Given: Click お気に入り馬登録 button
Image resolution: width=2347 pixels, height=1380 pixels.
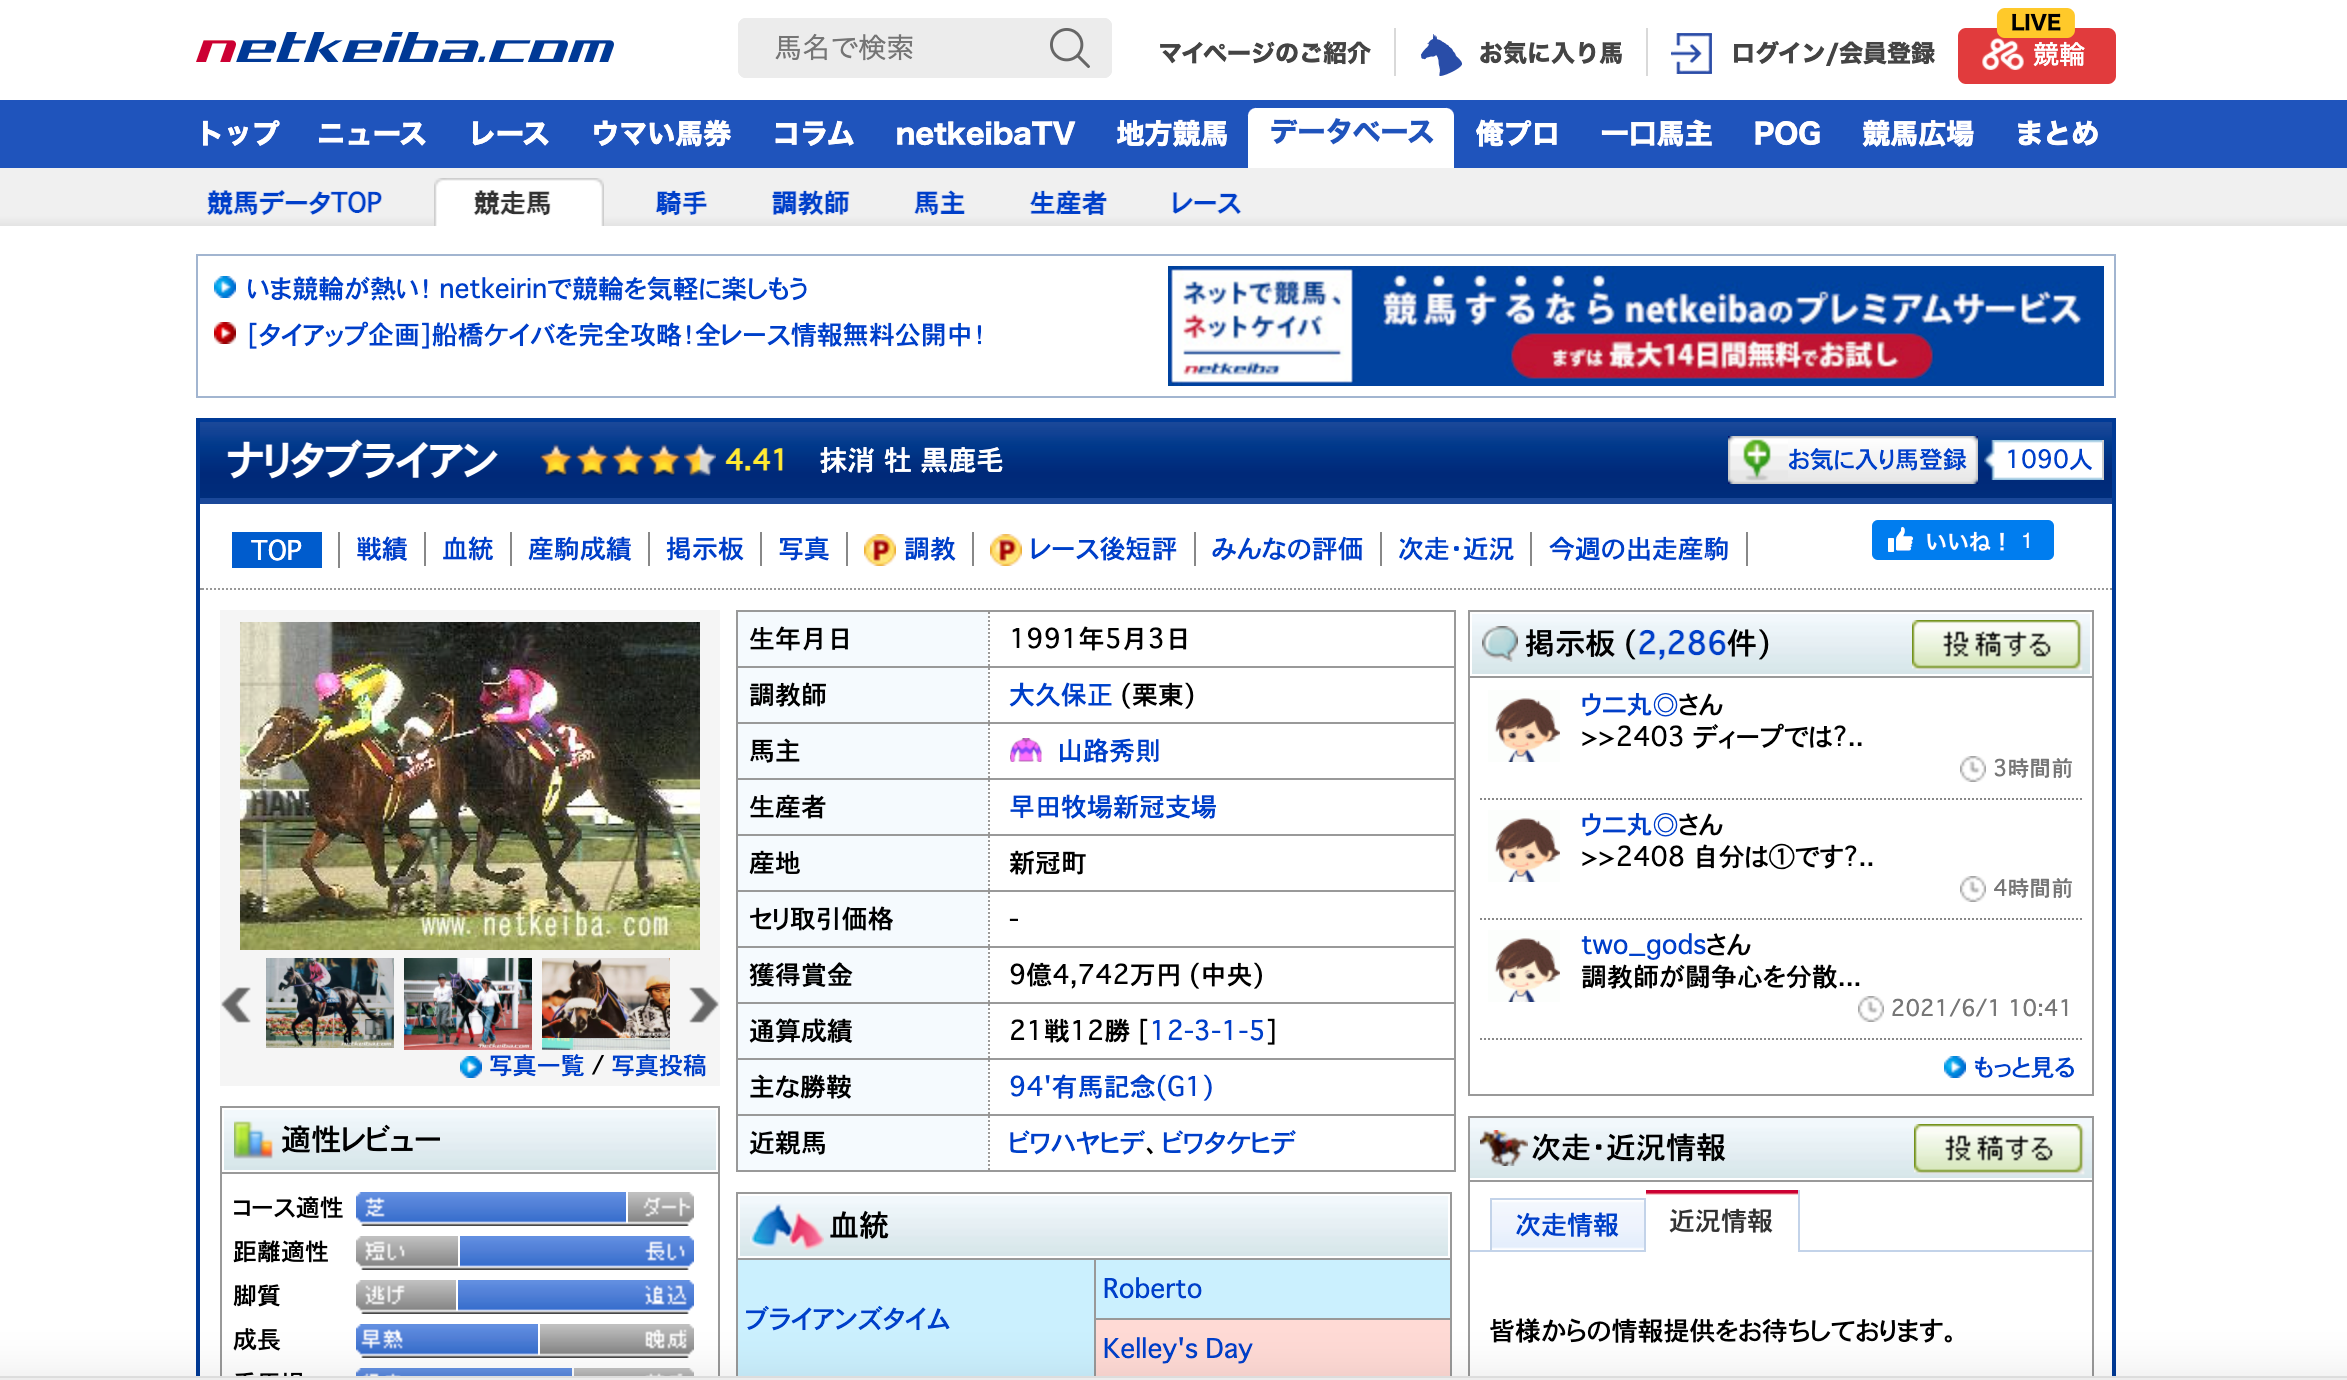Looking at the screenshot, I should point(1853,460).
